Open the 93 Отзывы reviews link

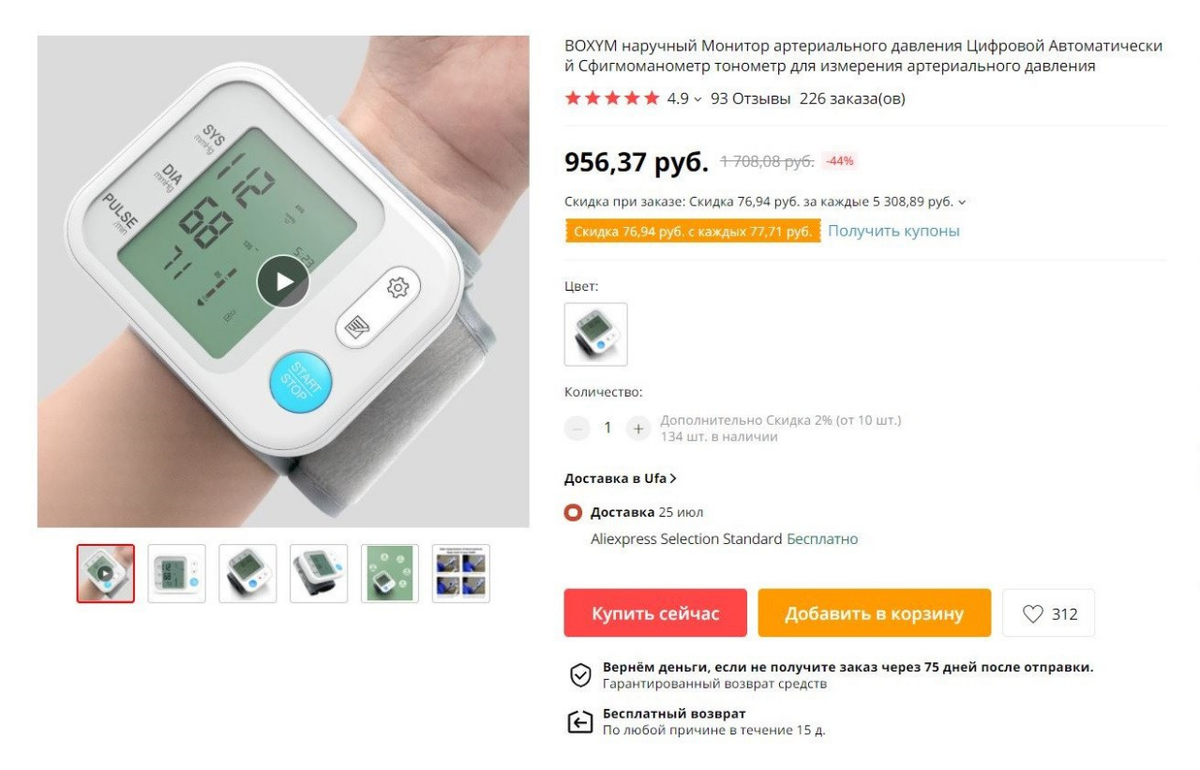click(751, 99)
